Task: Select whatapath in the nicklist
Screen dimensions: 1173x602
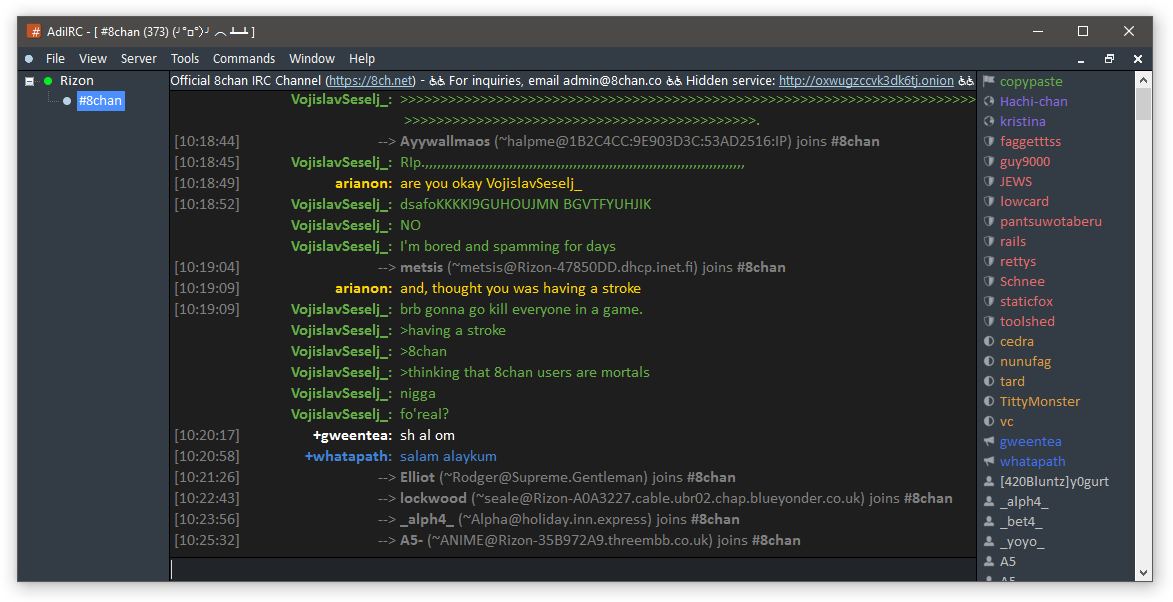Action: click(1032, 461)
